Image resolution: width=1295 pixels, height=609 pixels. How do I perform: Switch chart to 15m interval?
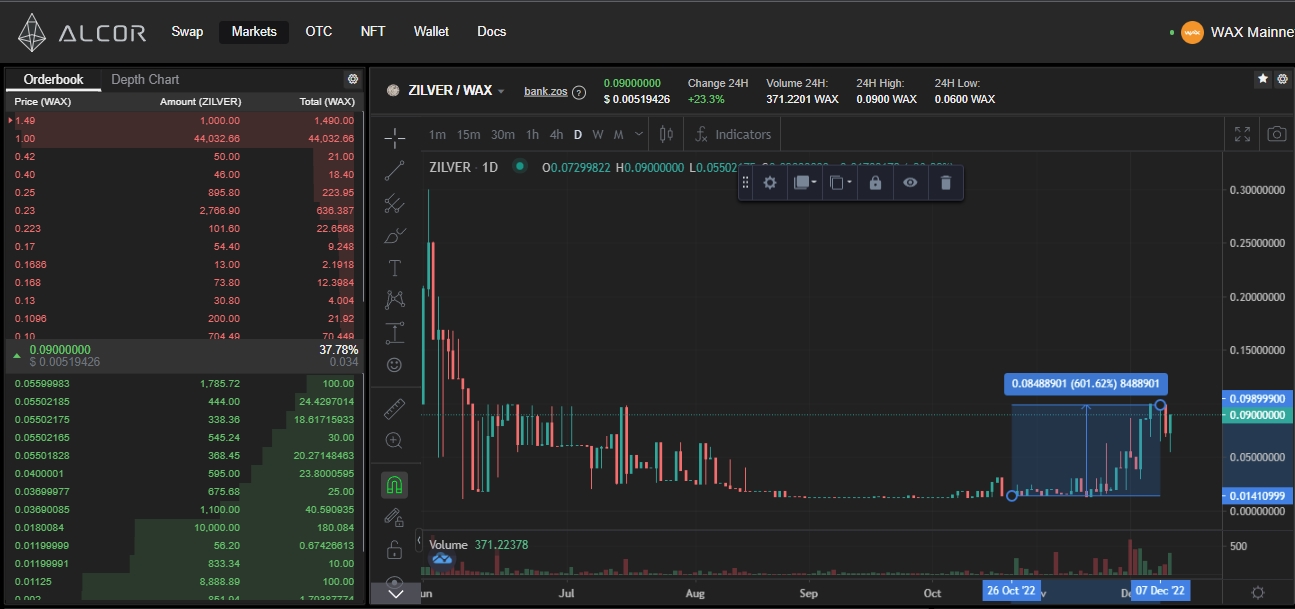click(468, 134)
